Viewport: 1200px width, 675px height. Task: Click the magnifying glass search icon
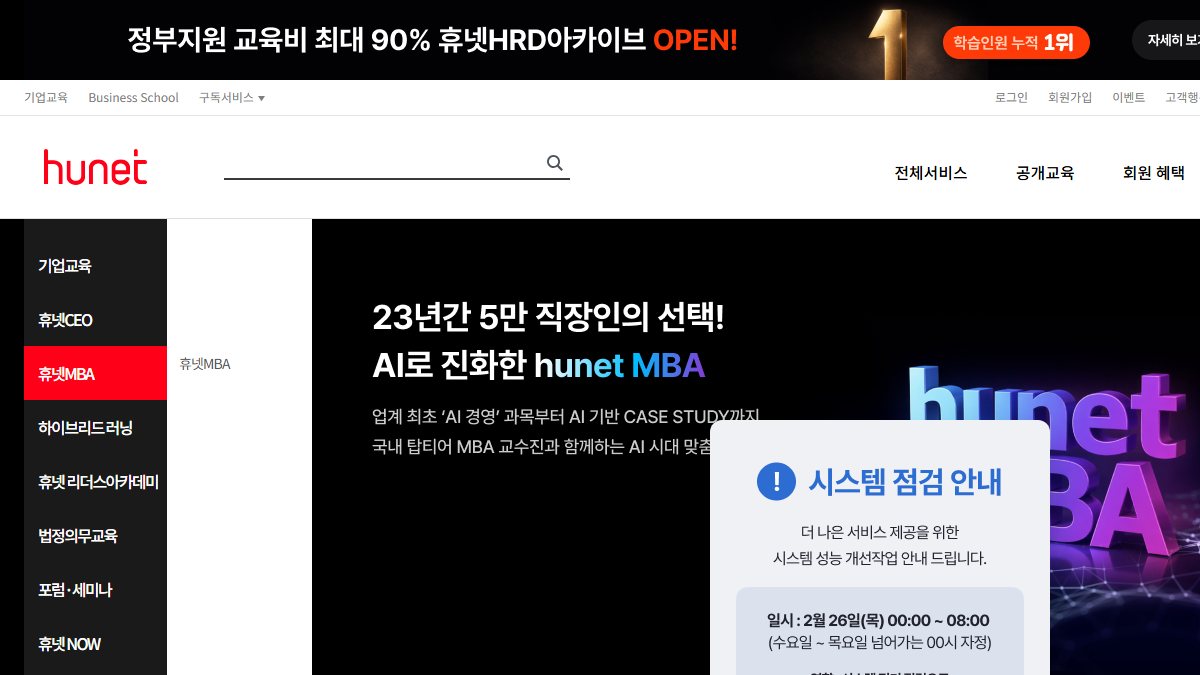(555, 163)
